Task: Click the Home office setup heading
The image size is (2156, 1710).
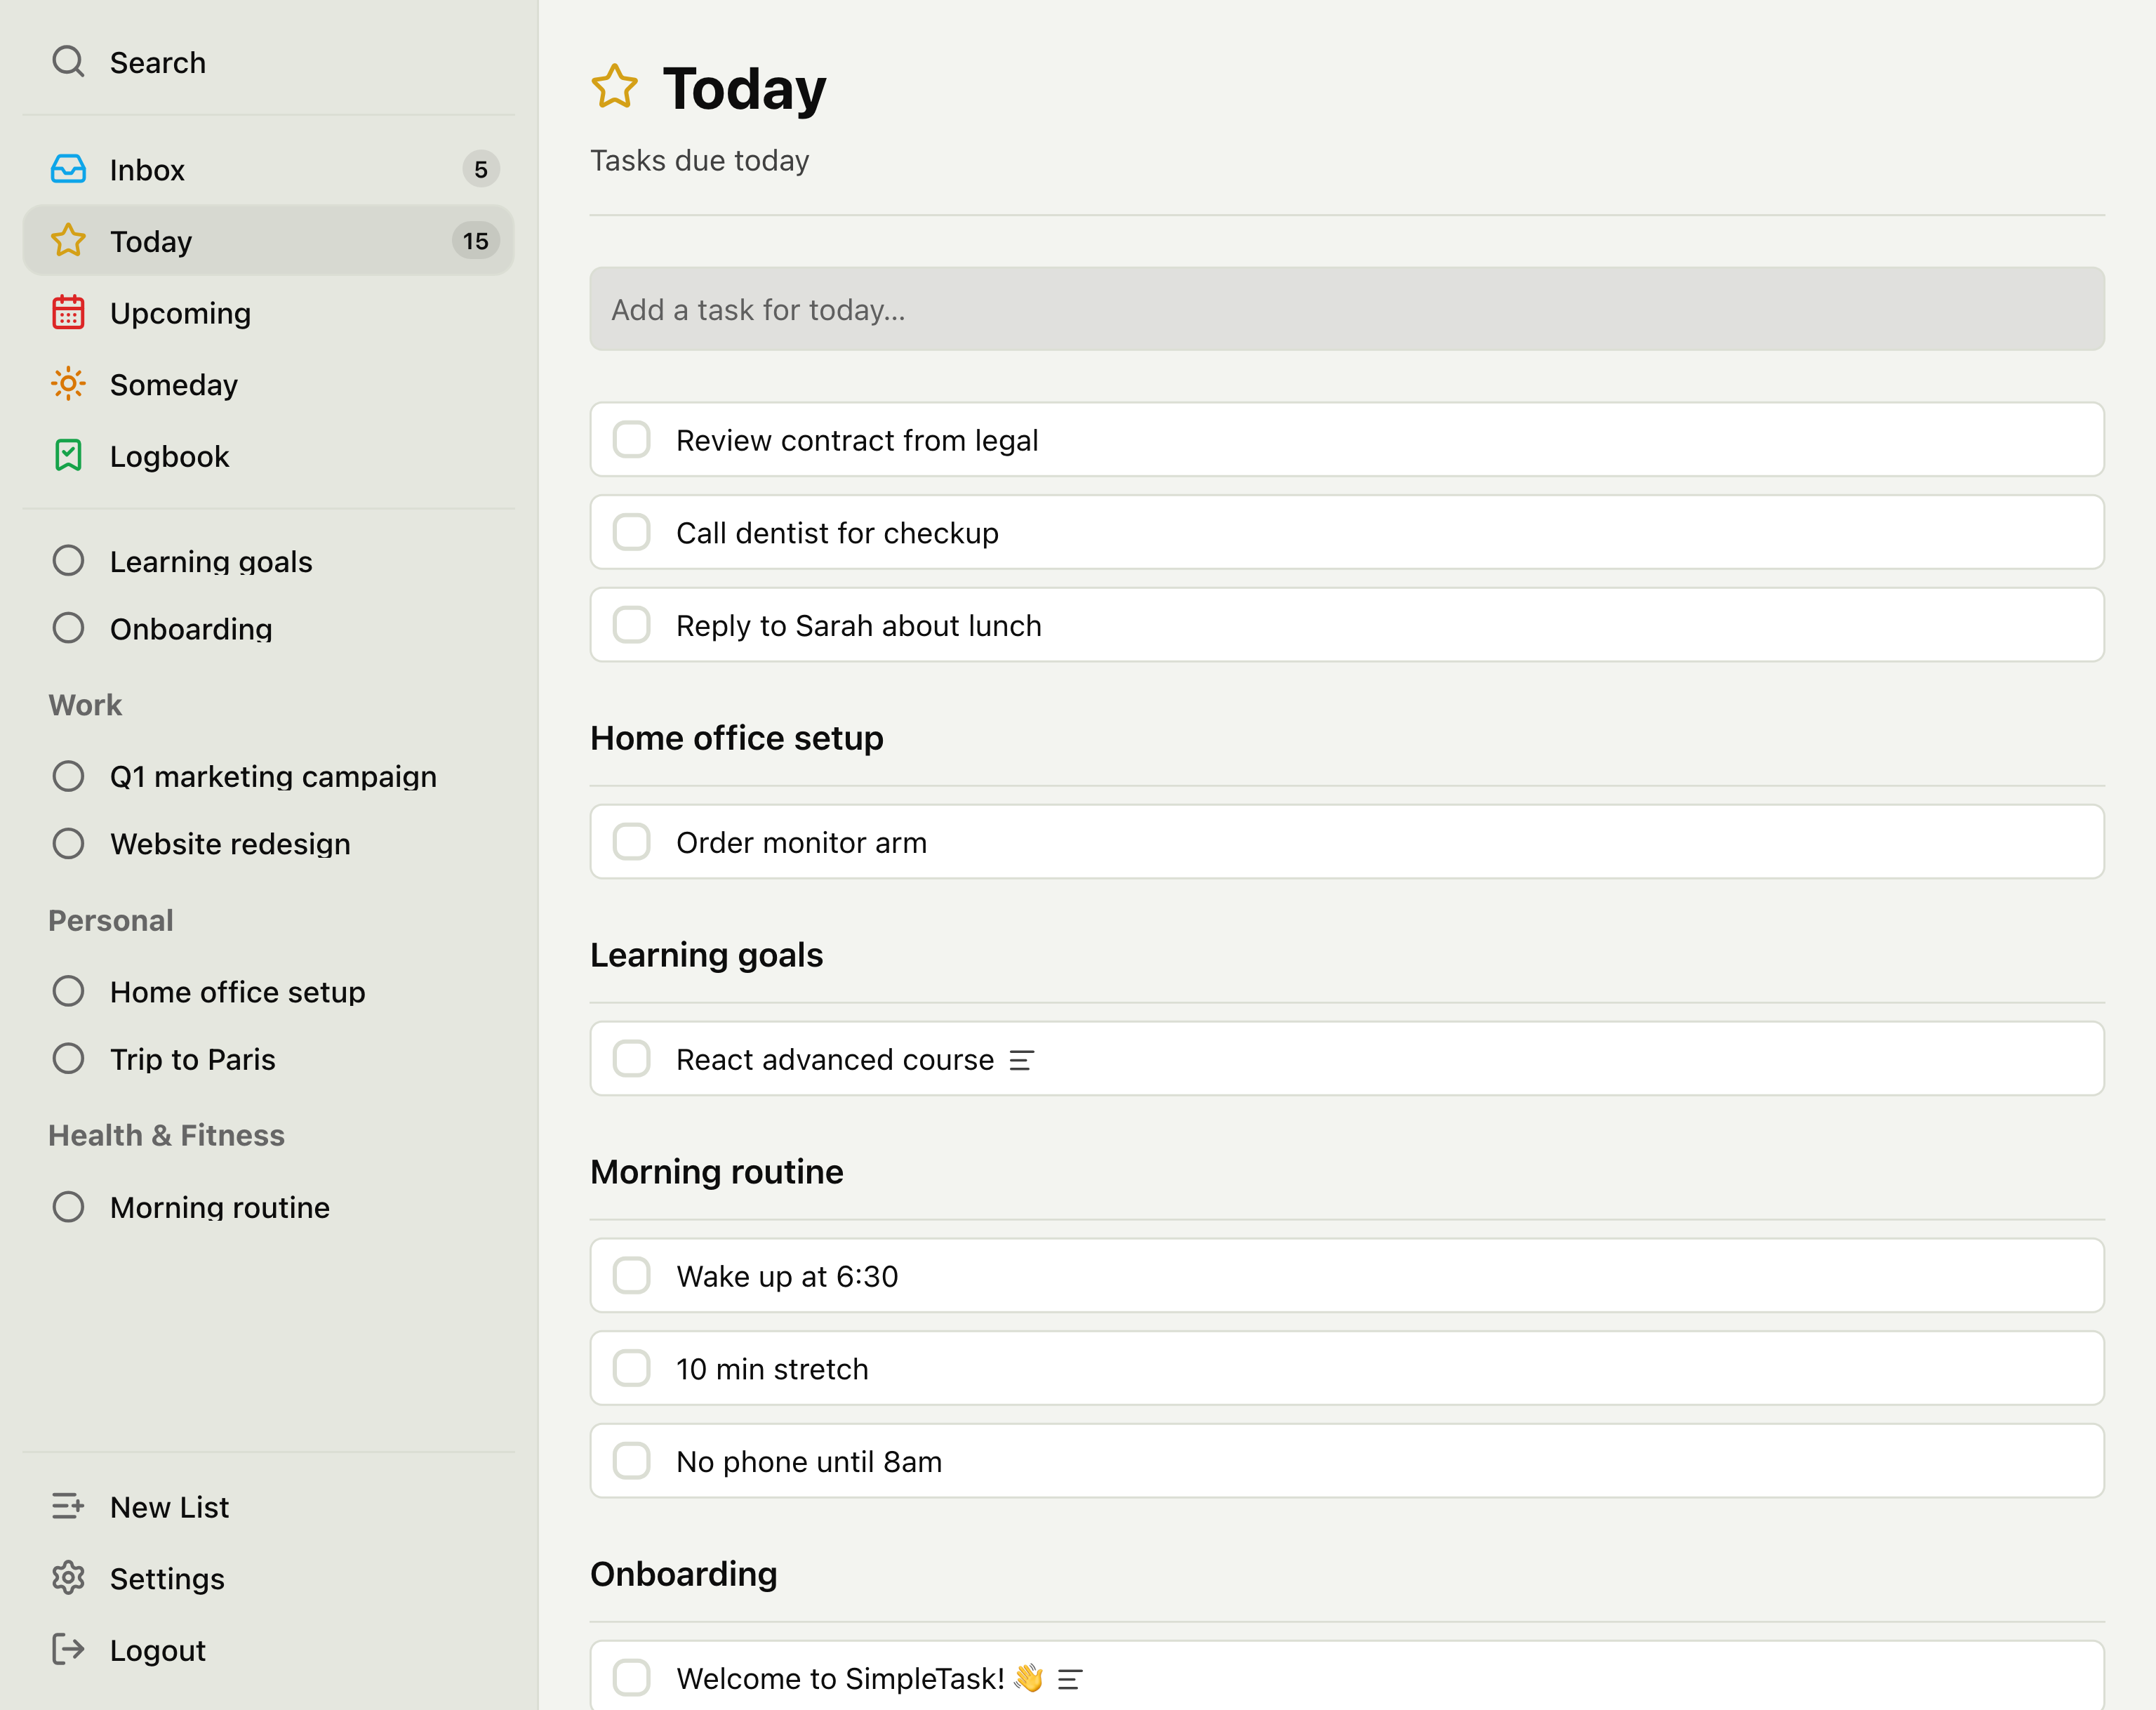Action: tap(736, 738)
